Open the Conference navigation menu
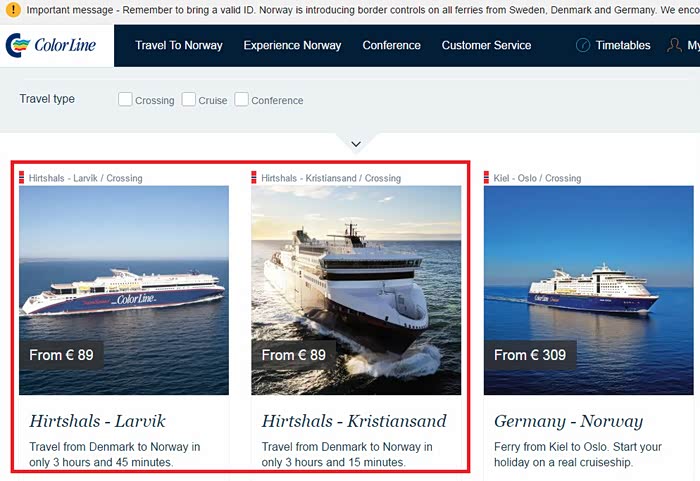700x481 pixels. click(391, 46)
